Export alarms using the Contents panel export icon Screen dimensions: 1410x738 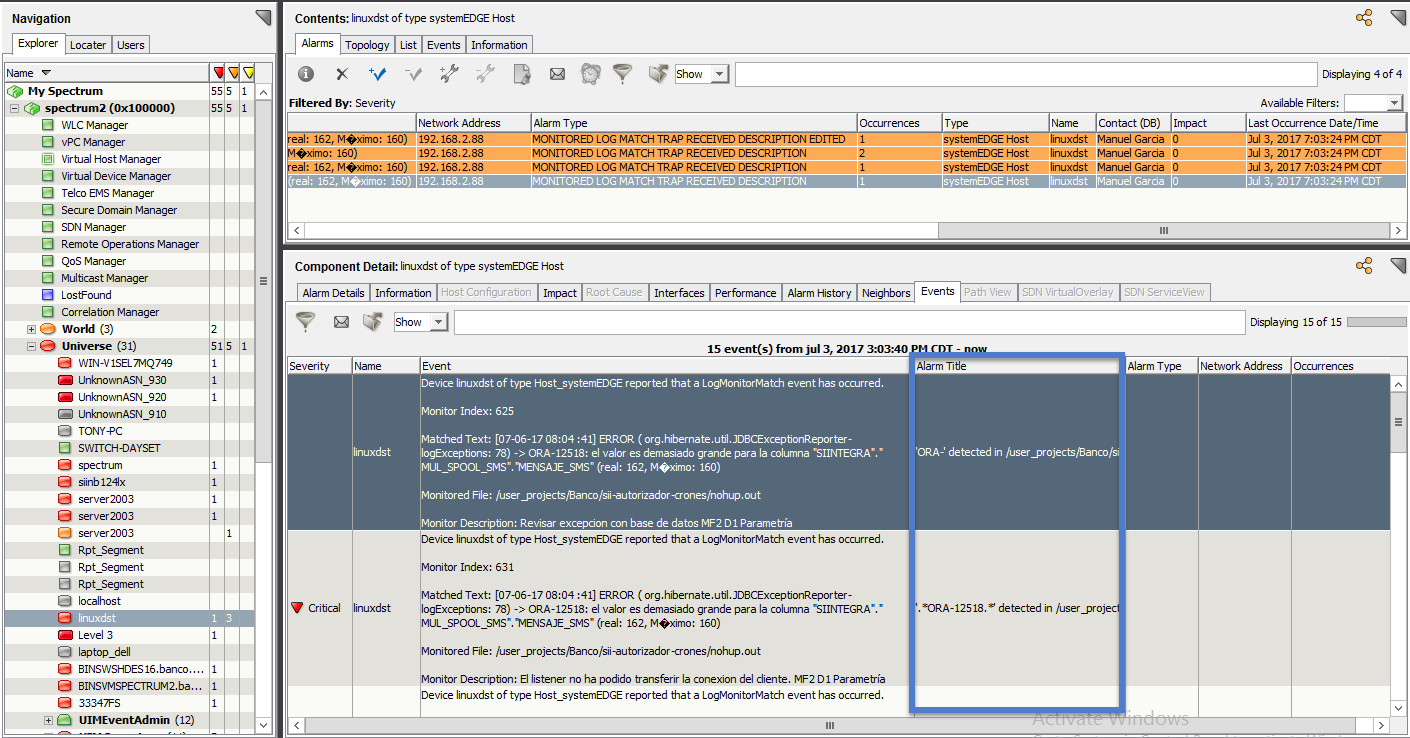(x=658, y=74)
